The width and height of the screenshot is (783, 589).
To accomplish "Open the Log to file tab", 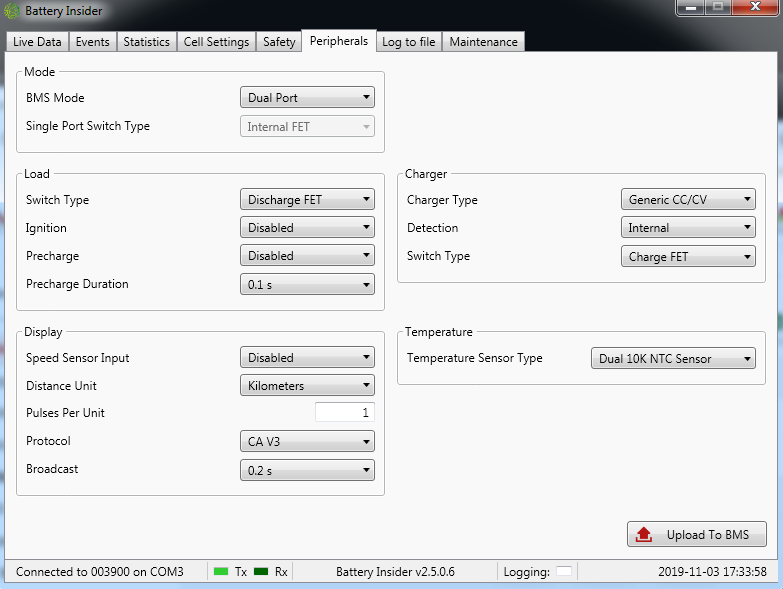I will 408,42.
